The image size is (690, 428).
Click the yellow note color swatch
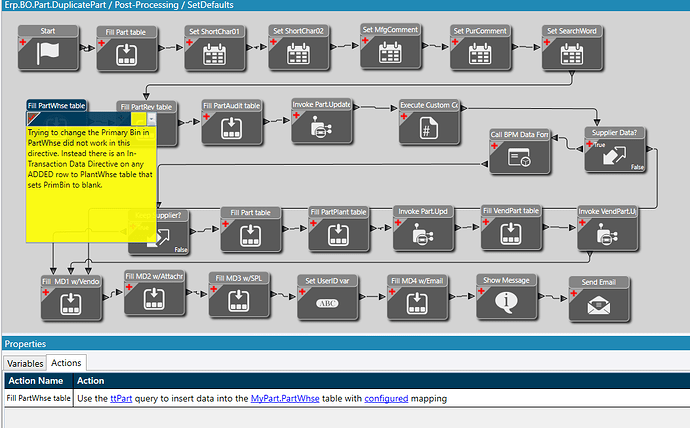pyautogui.click(x=139, y=118)
